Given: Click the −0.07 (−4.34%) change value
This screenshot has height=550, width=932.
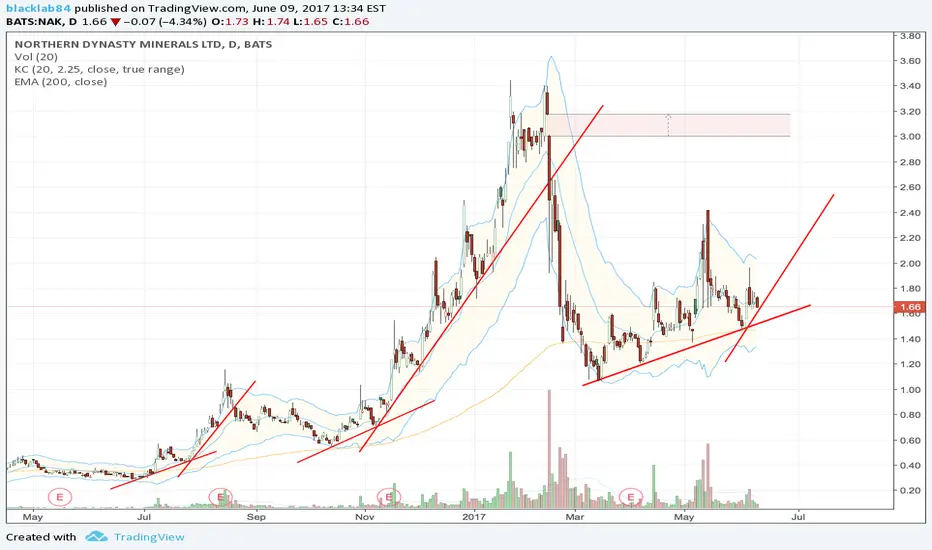Looking at the screenshot, I should click(165, 22).
